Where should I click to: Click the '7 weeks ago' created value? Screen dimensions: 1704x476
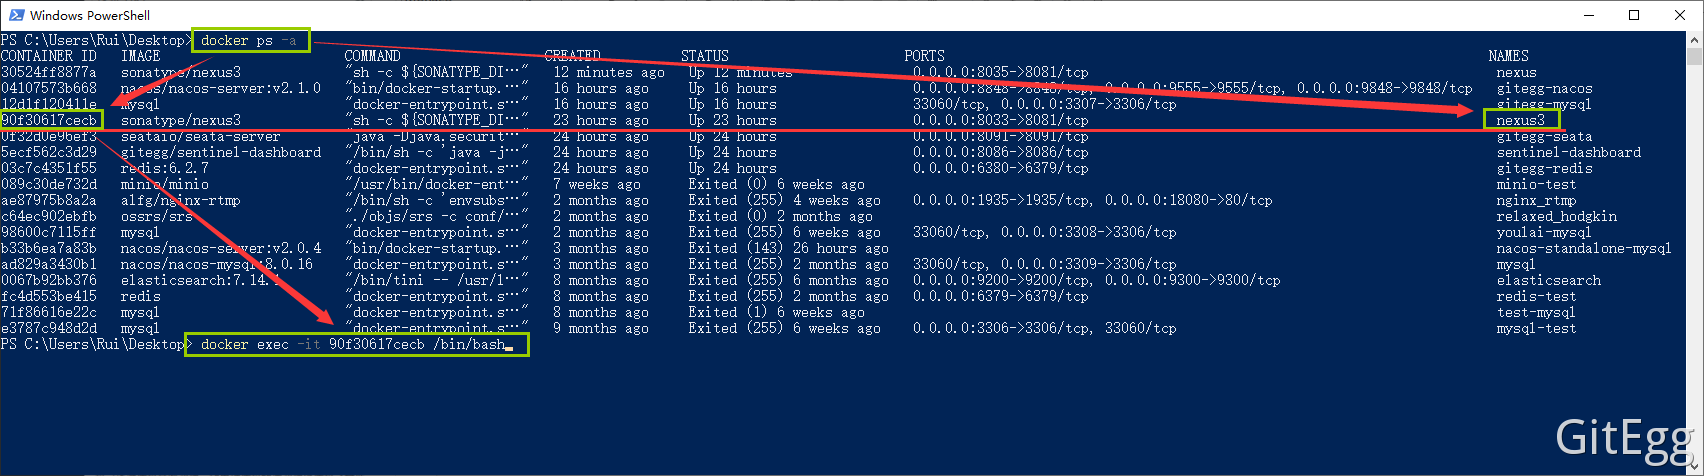pos(597,184)
